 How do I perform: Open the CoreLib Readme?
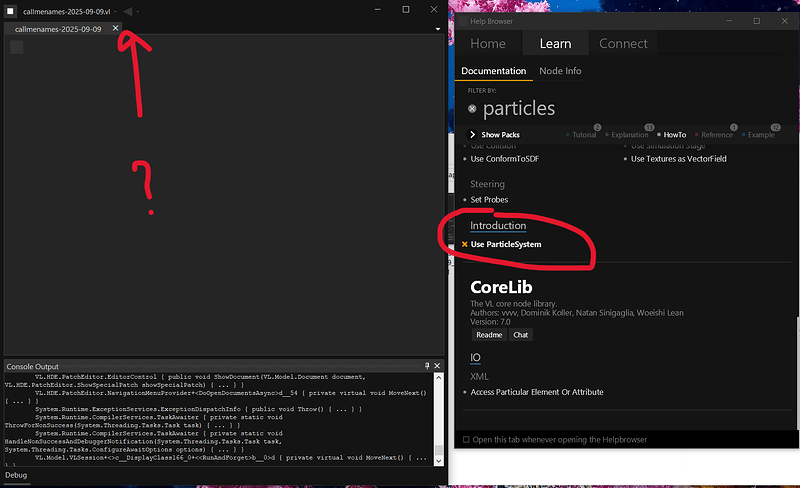[489, 335]
